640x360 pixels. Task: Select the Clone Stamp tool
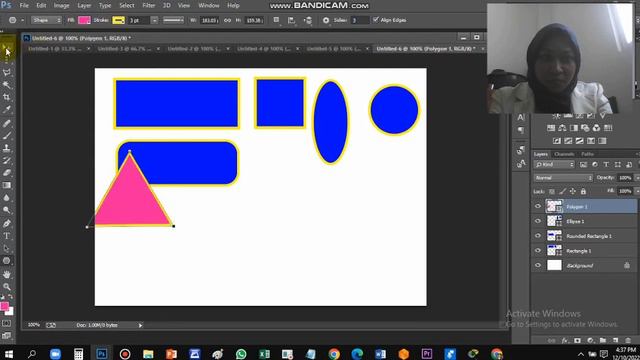[7, 148]
